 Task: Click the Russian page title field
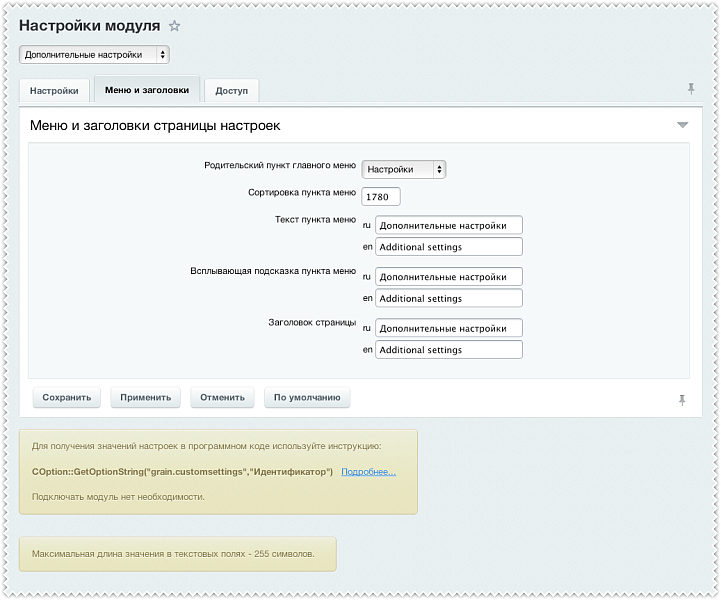coord(448,328)
